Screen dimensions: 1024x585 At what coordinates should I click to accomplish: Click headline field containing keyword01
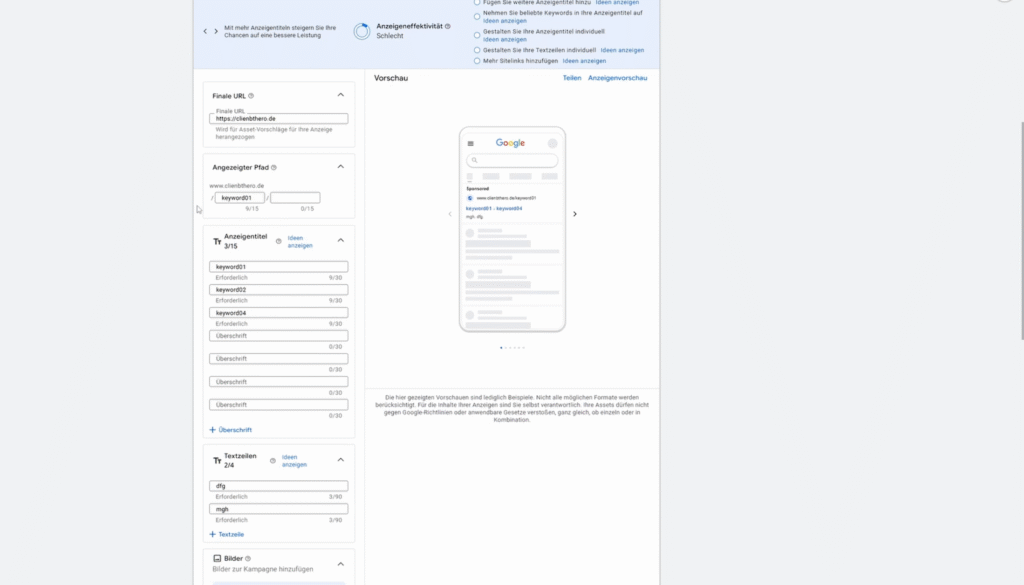(x=279, y=267)
